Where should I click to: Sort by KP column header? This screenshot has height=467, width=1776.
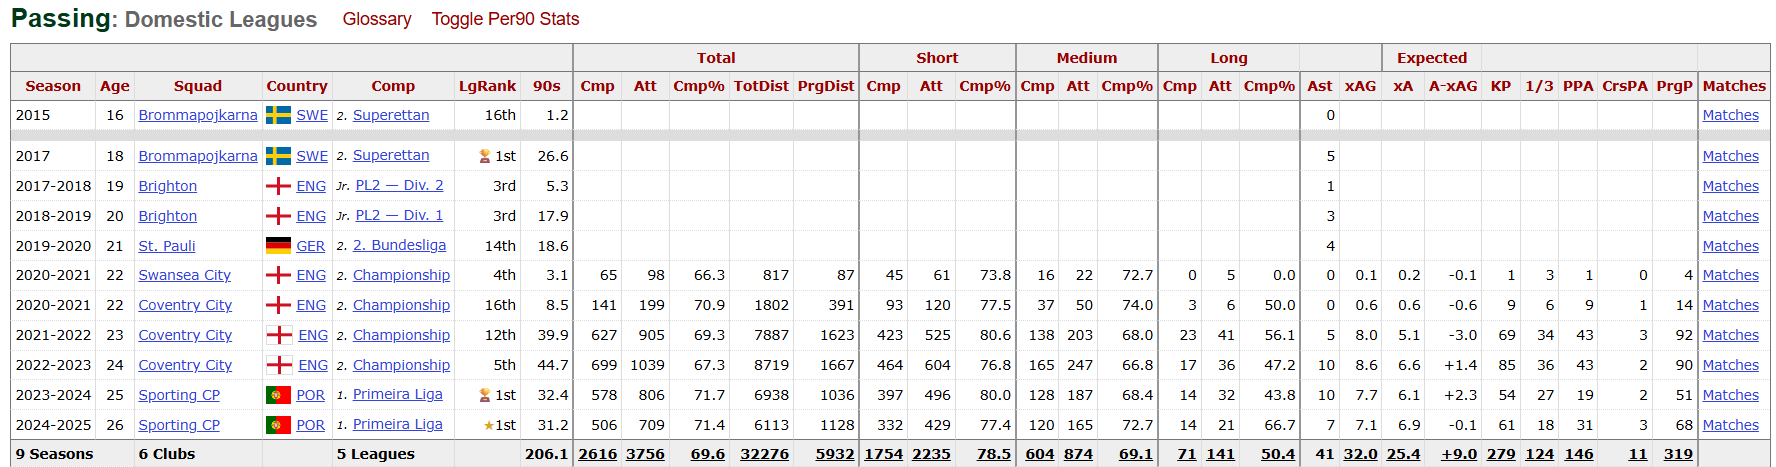1501,86
